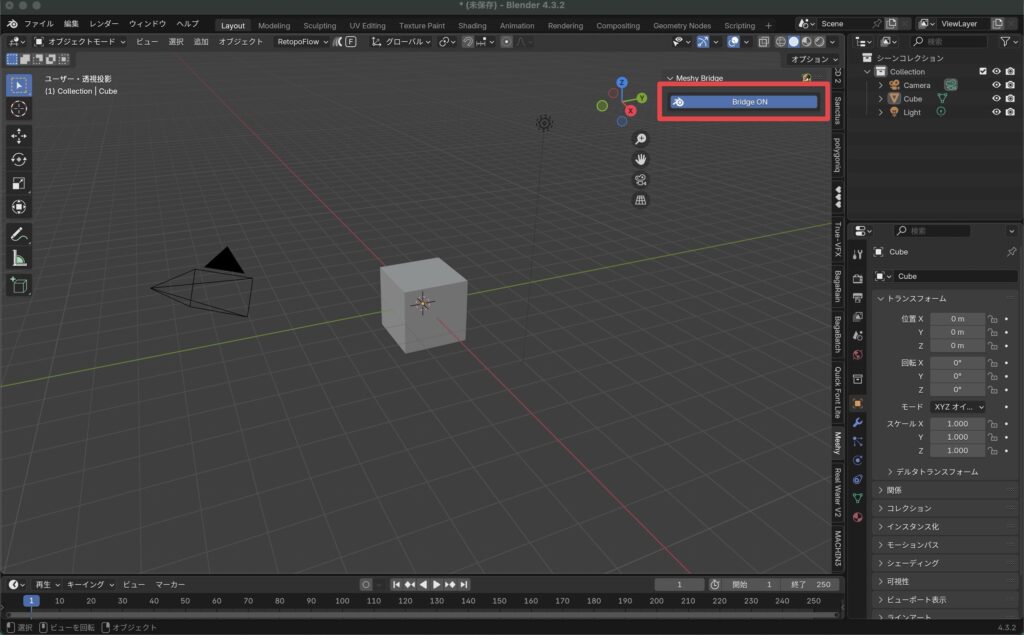Viewport: 1024px width, 635px height.
Task: Open the レンダー menu
Action: (104, 24)
